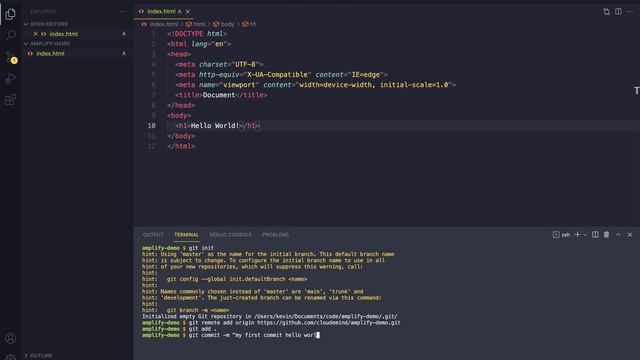Click the Document title text

(219, 95)
